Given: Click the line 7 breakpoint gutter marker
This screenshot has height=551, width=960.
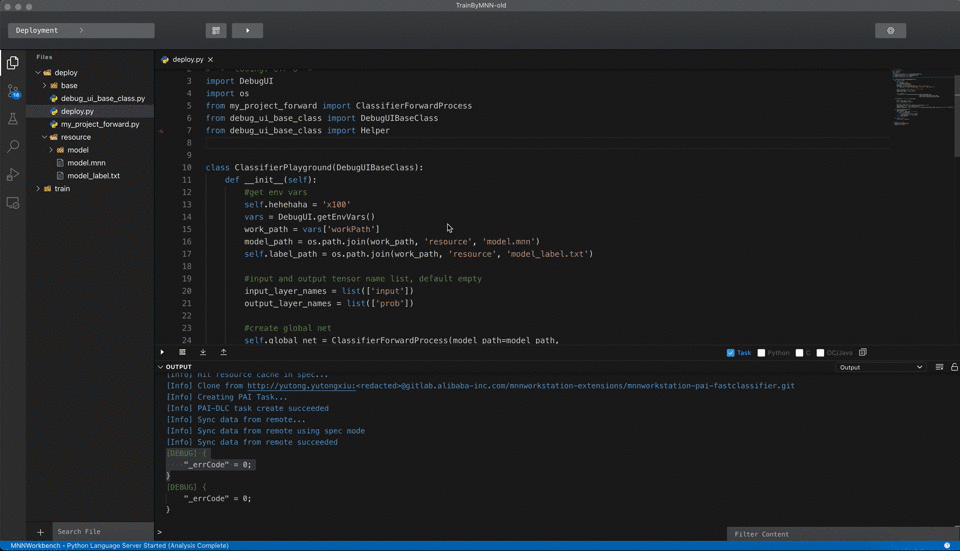Looking at the screenshot, I should coord(161,131).
